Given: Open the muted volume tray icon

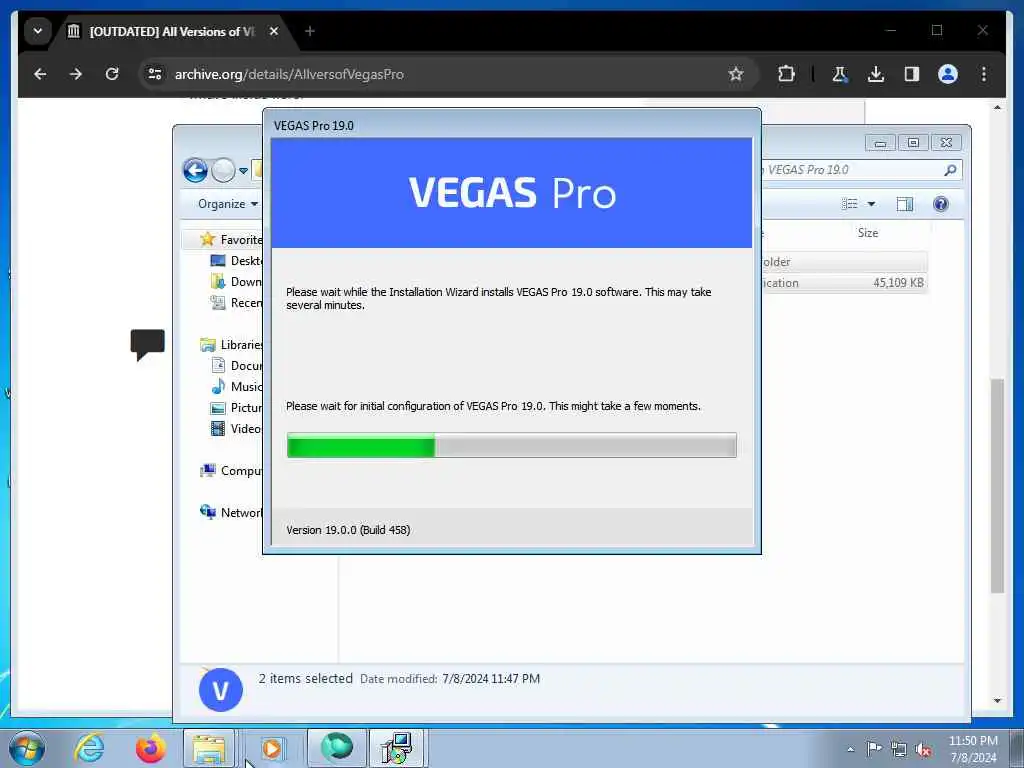Looking at the screenshot, I should [923, 749].
